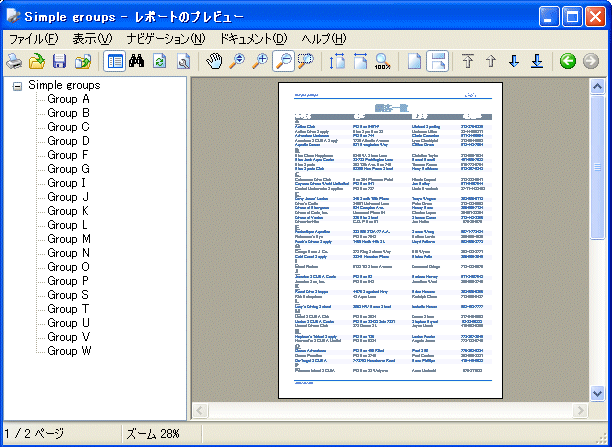Select the marquee zoom-to-selection tool
This screenshot has height=447, width=612.
pos(306,61)
